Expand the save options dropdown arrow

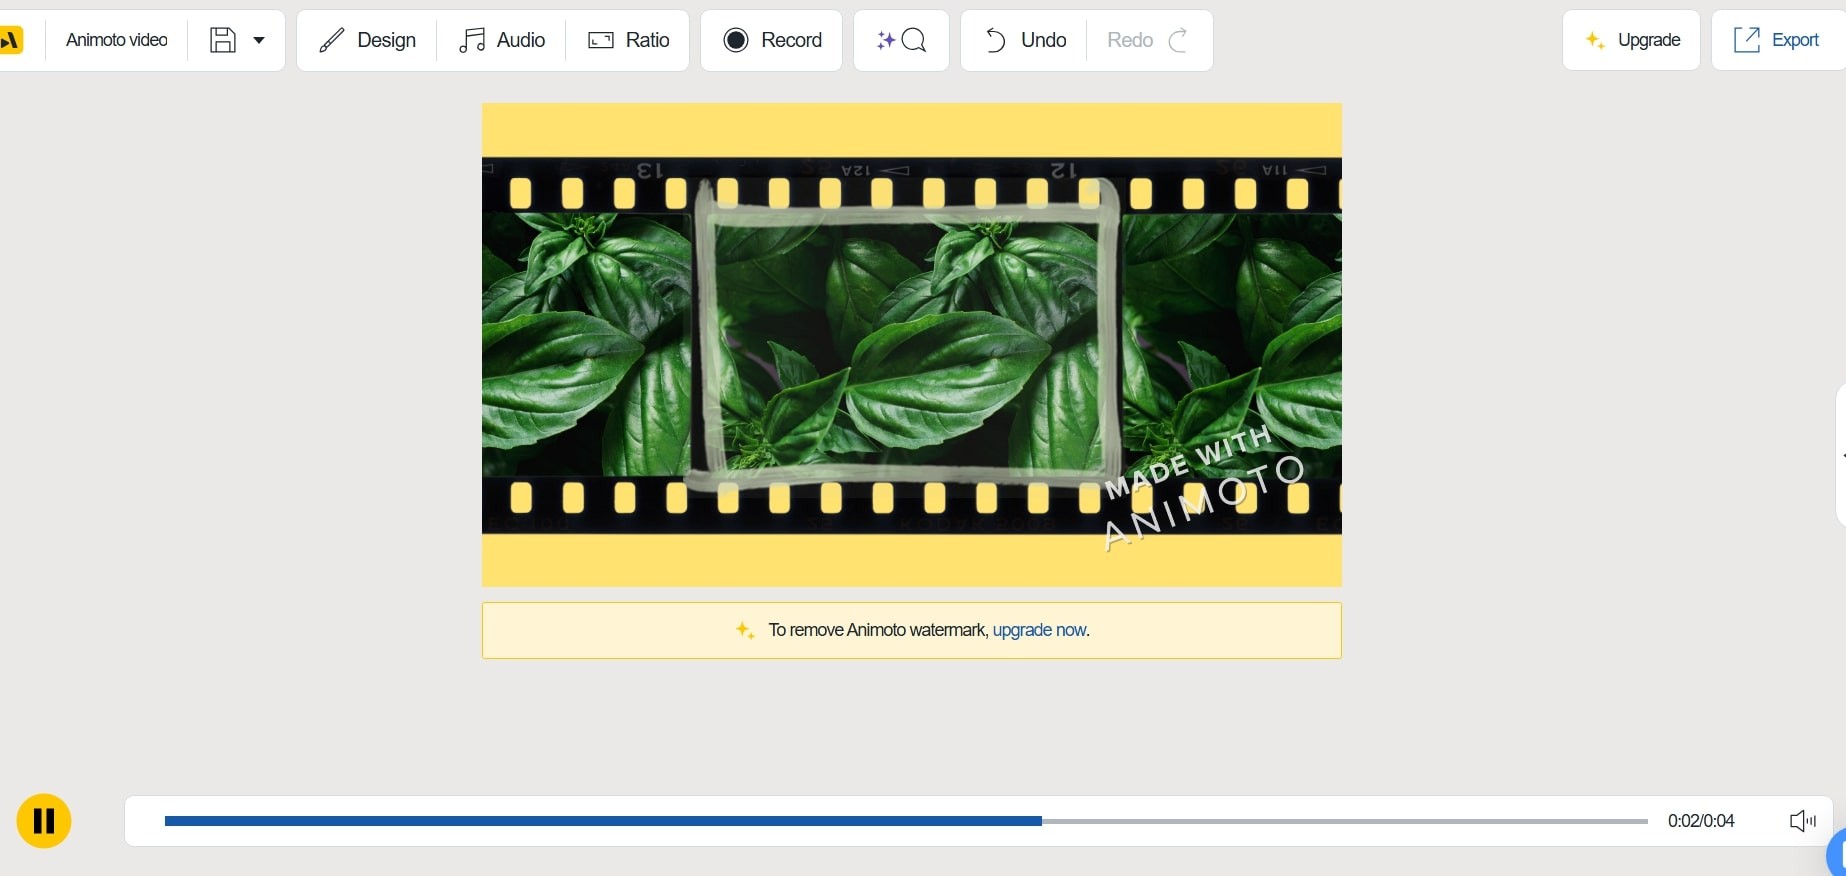(259, 41)
